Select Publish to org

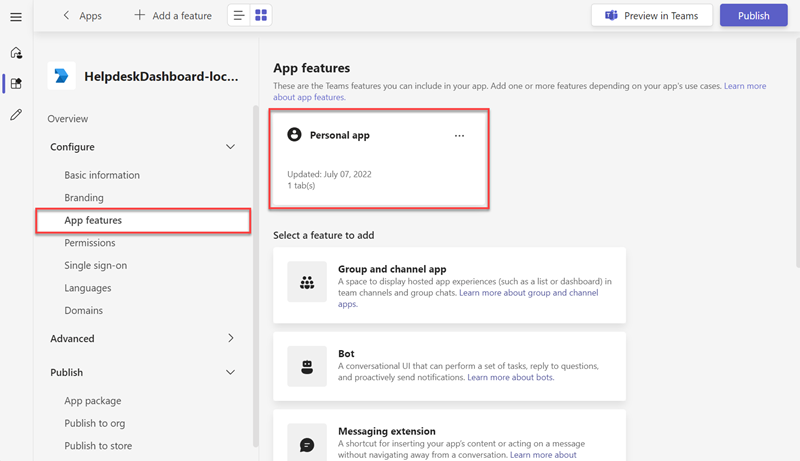[94, 423]
